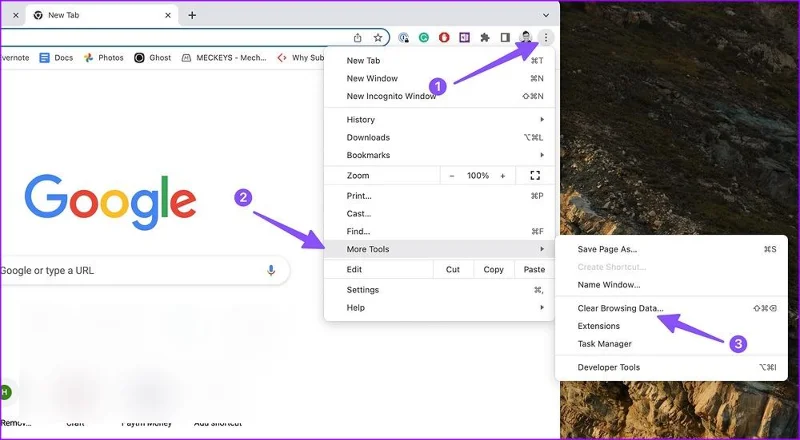Click the tab search chevron icon
The image size is (800, 440).
coord(546,15)
